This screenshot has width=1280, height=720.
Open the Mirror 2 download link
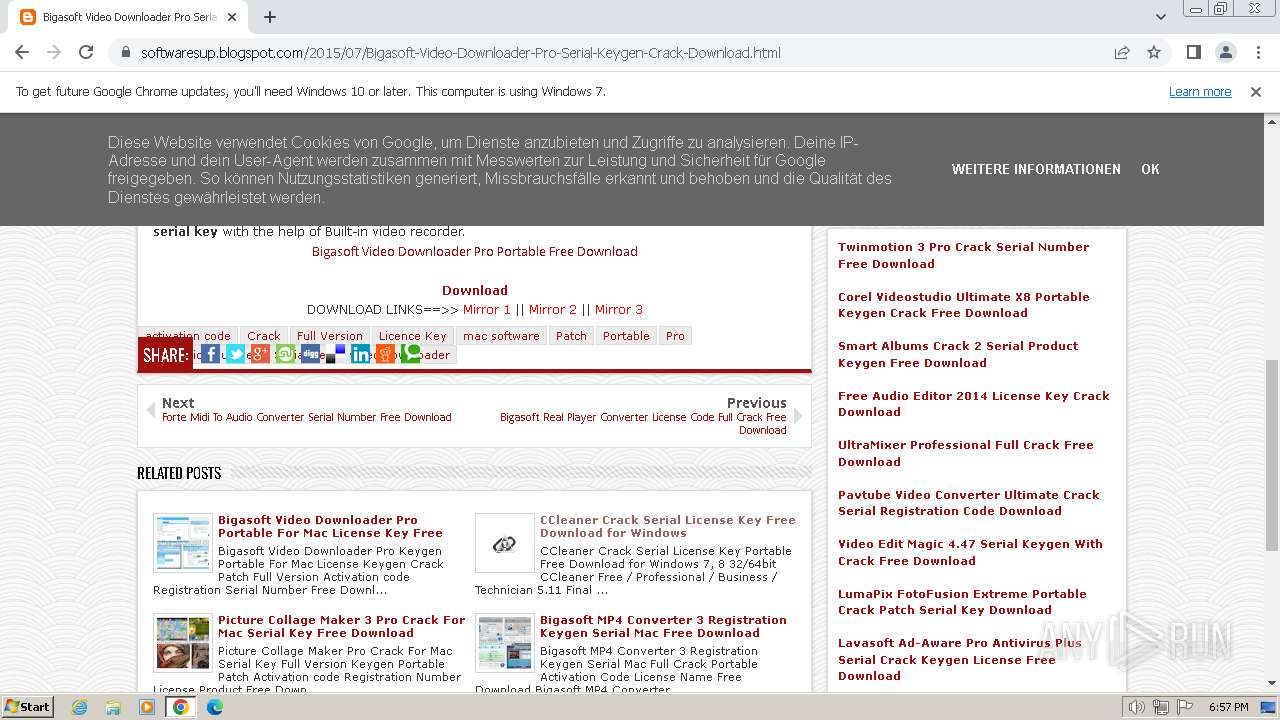(x=553, y=310)
